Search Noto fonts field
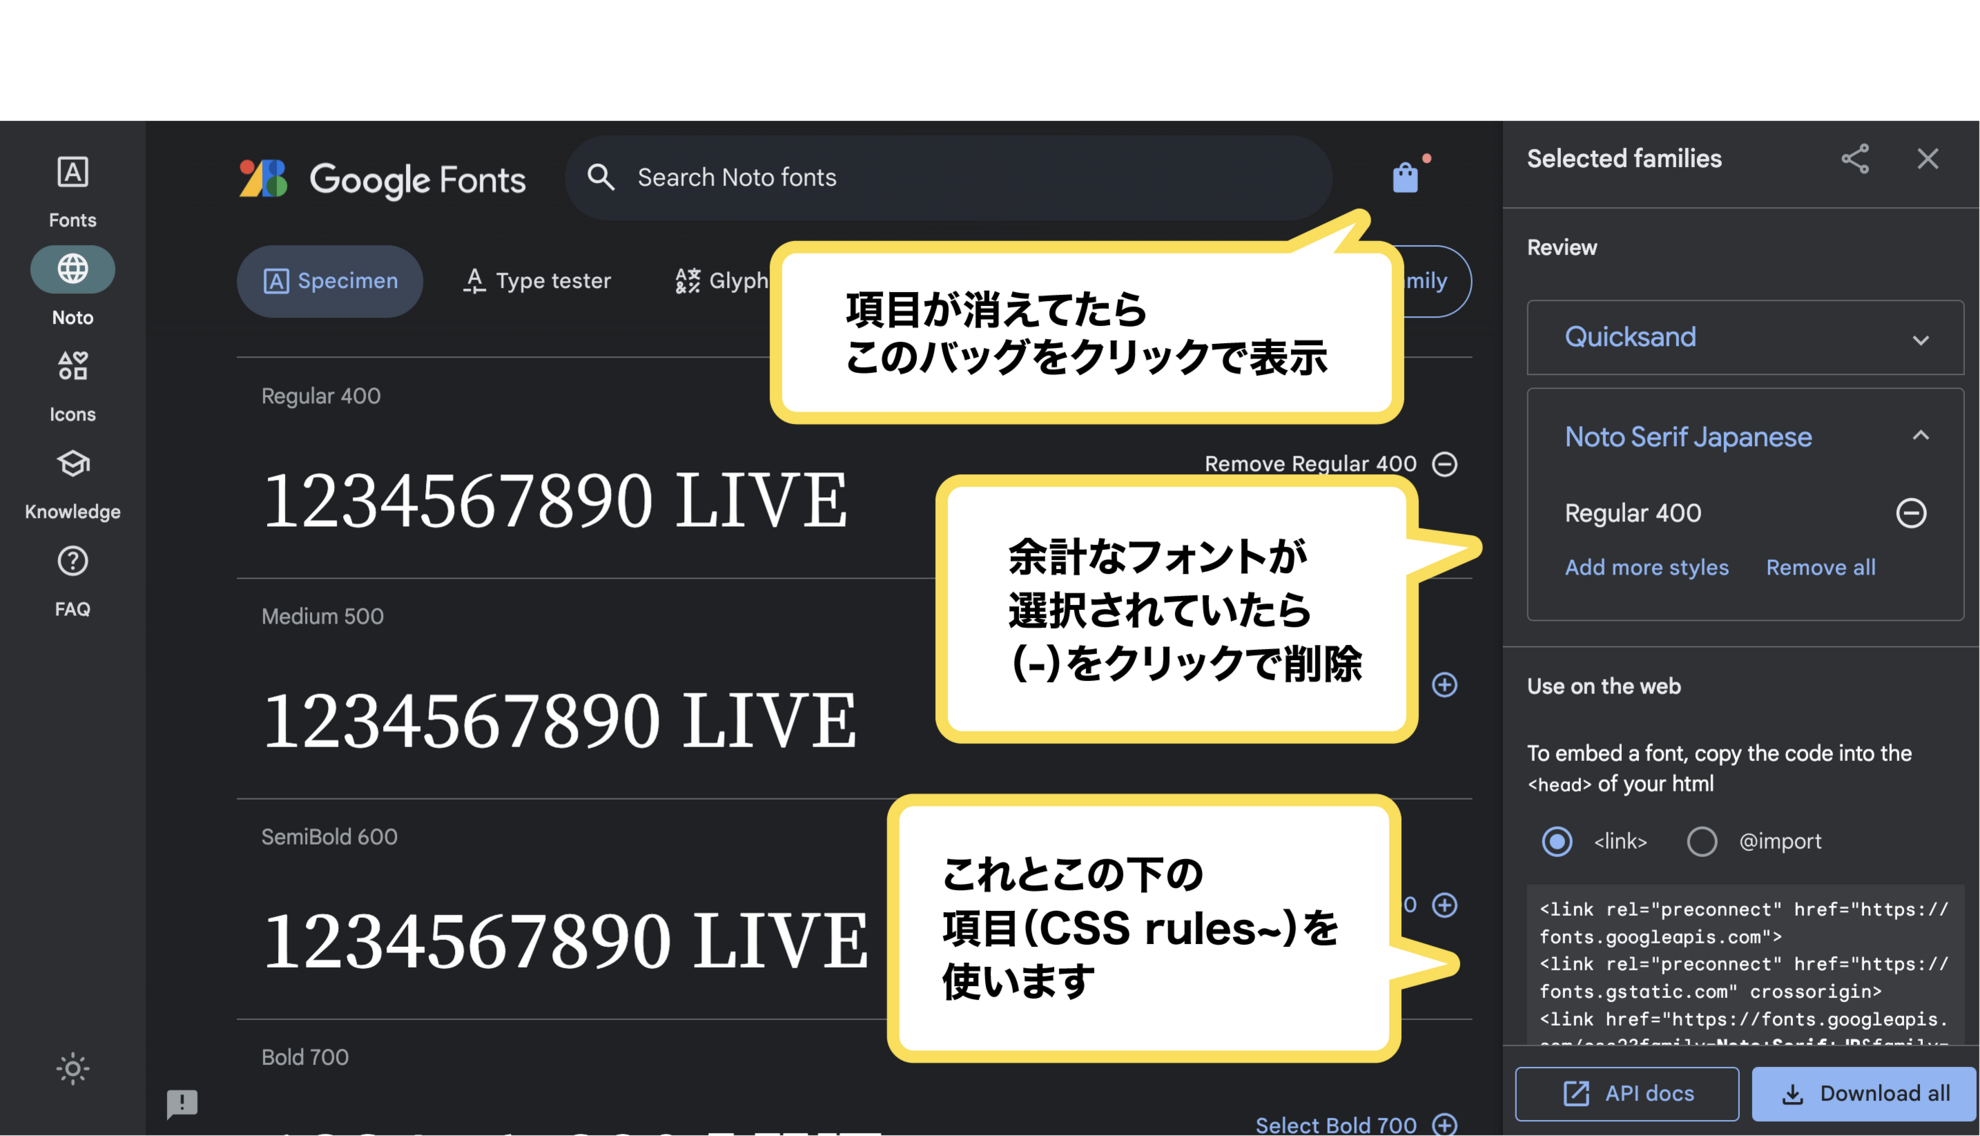1980x1136 pixels. tap(948, 177)
